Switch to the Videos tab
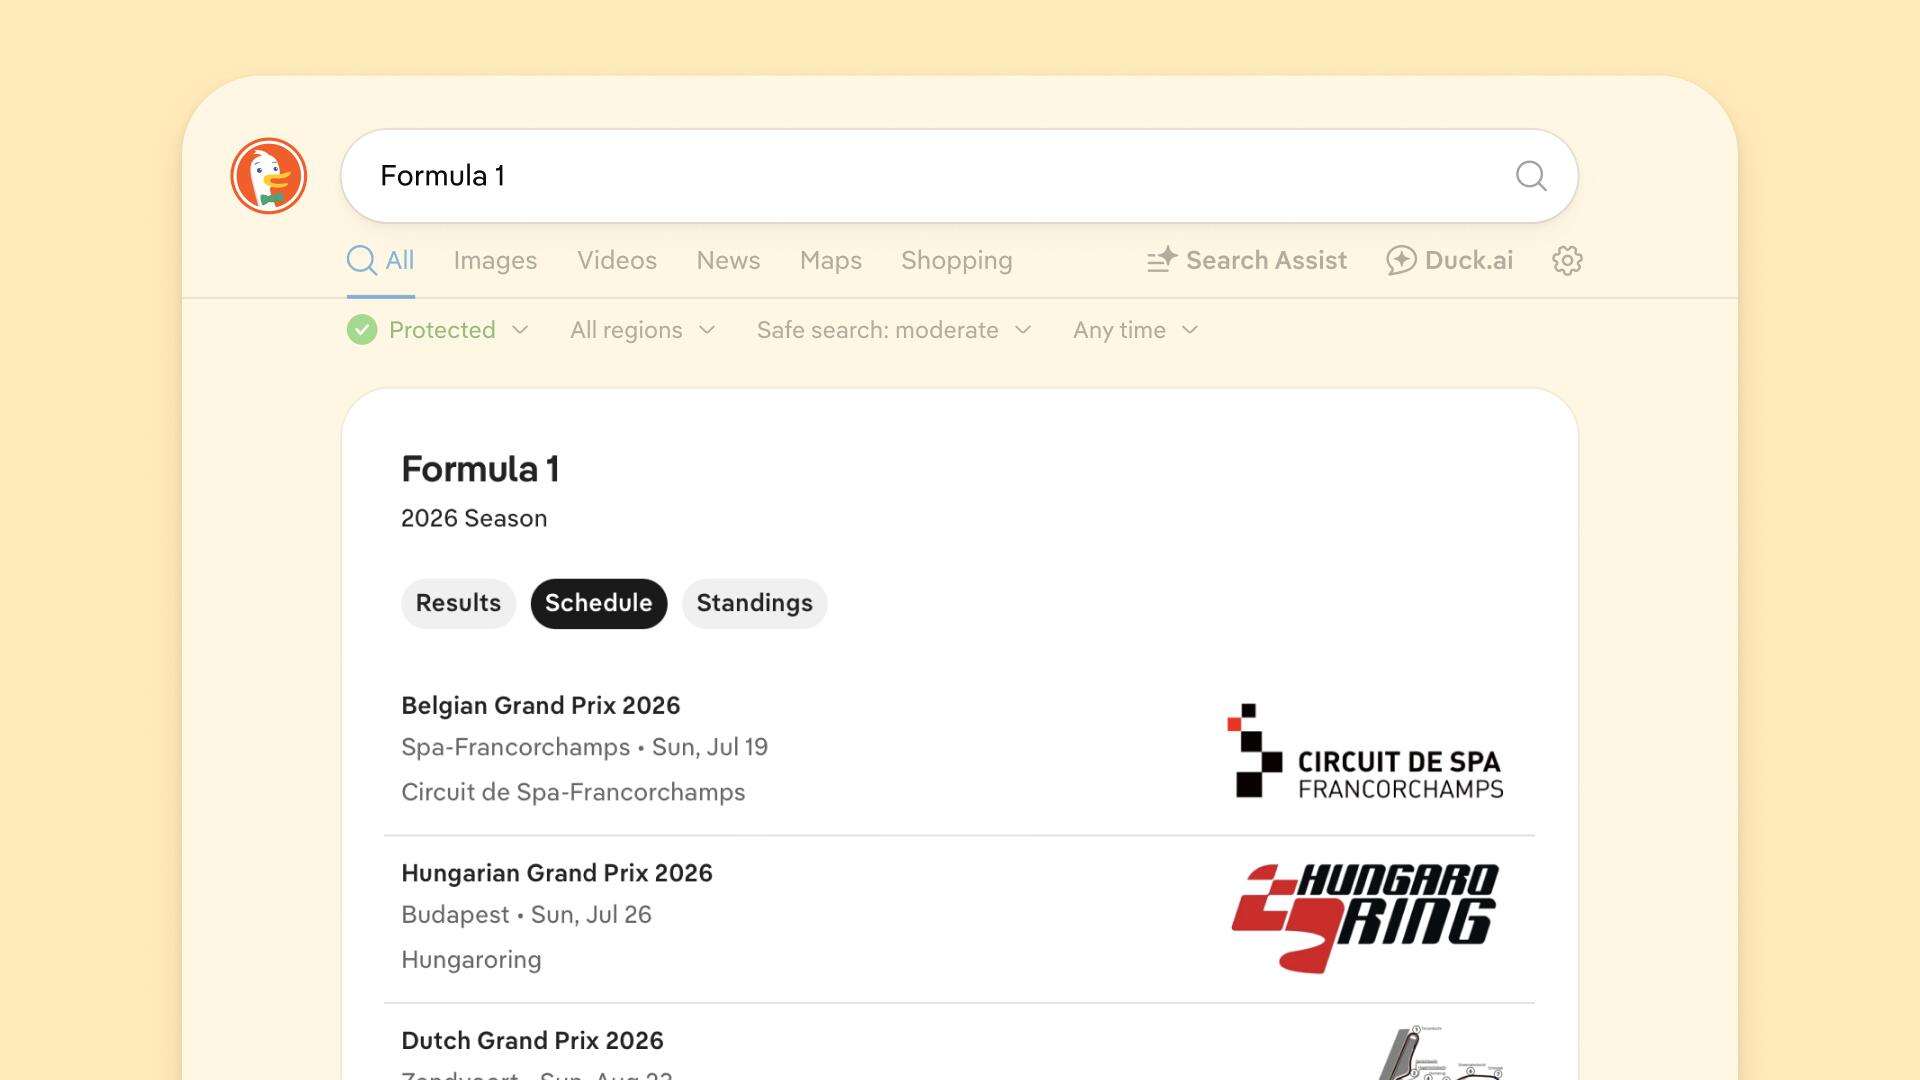Screen dimensions: 1920x1080 click(x=617, y=260)
